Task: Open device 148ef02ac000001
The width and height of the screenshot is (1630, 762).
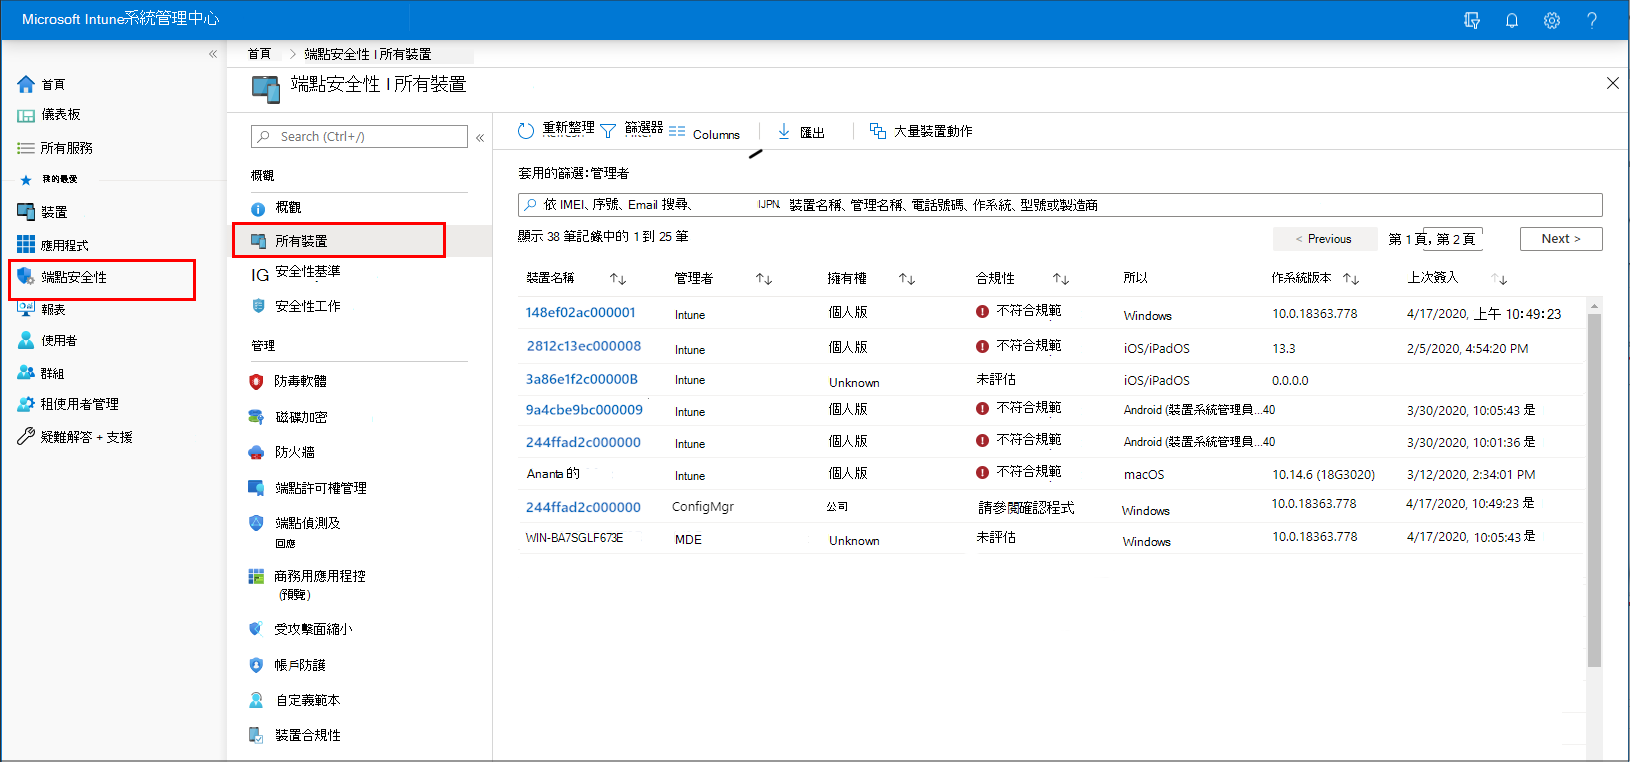Action: pyautogui.click(x=581, y=313)
